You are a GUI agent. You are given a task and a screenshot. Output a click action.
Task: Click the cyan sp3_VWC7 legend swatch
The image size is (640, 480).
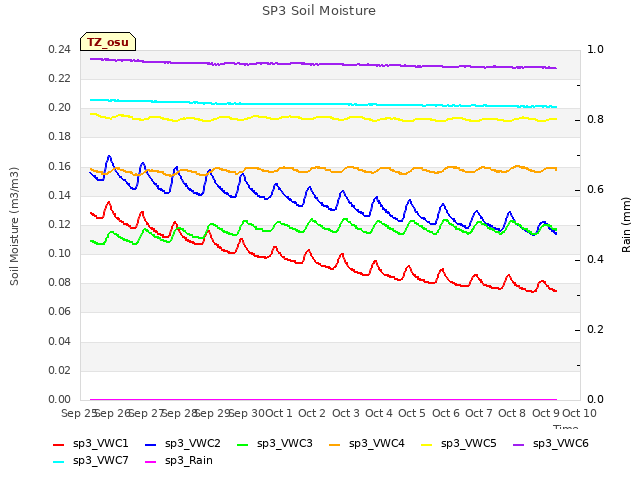(59, 462)
